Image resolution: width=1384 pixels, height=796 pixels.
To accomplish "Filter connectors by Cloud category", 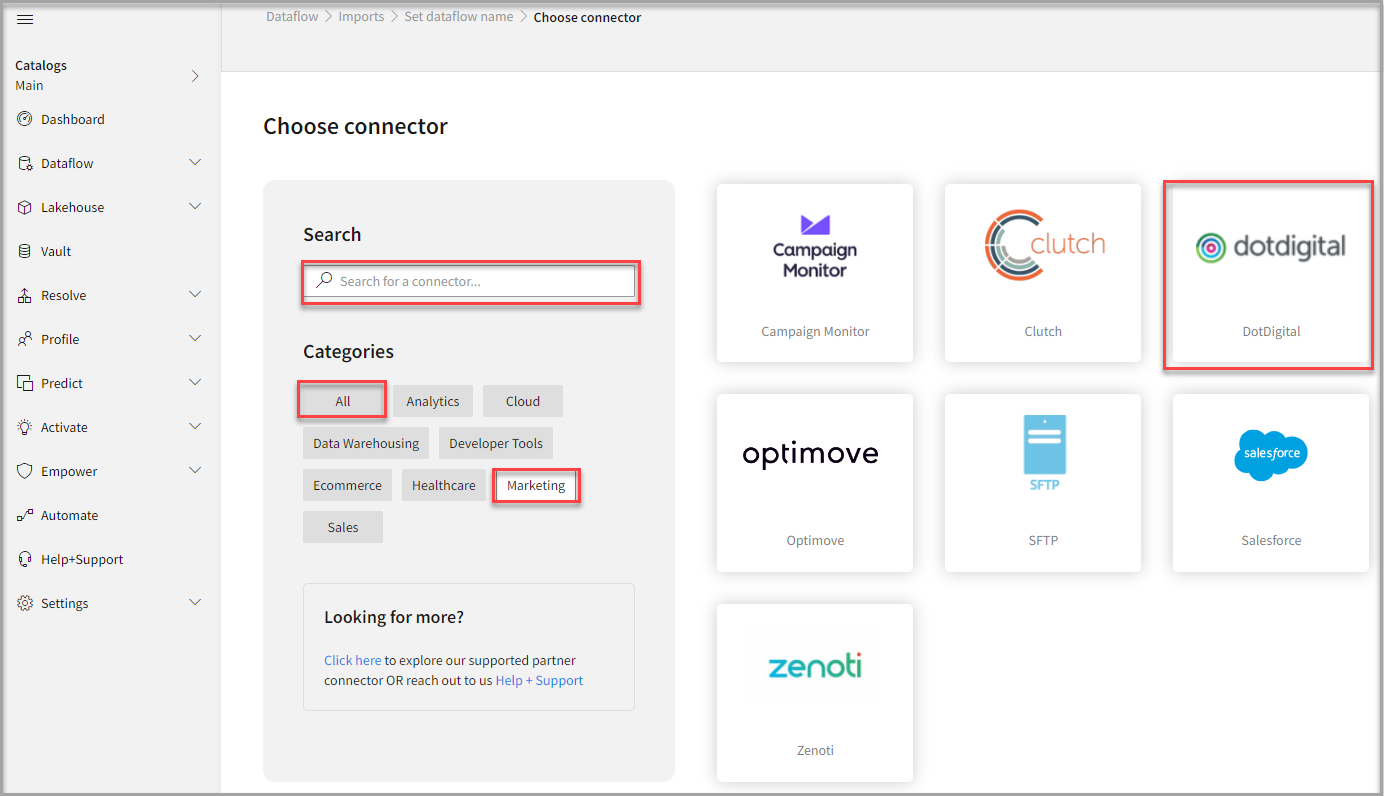I will (523, 401).
